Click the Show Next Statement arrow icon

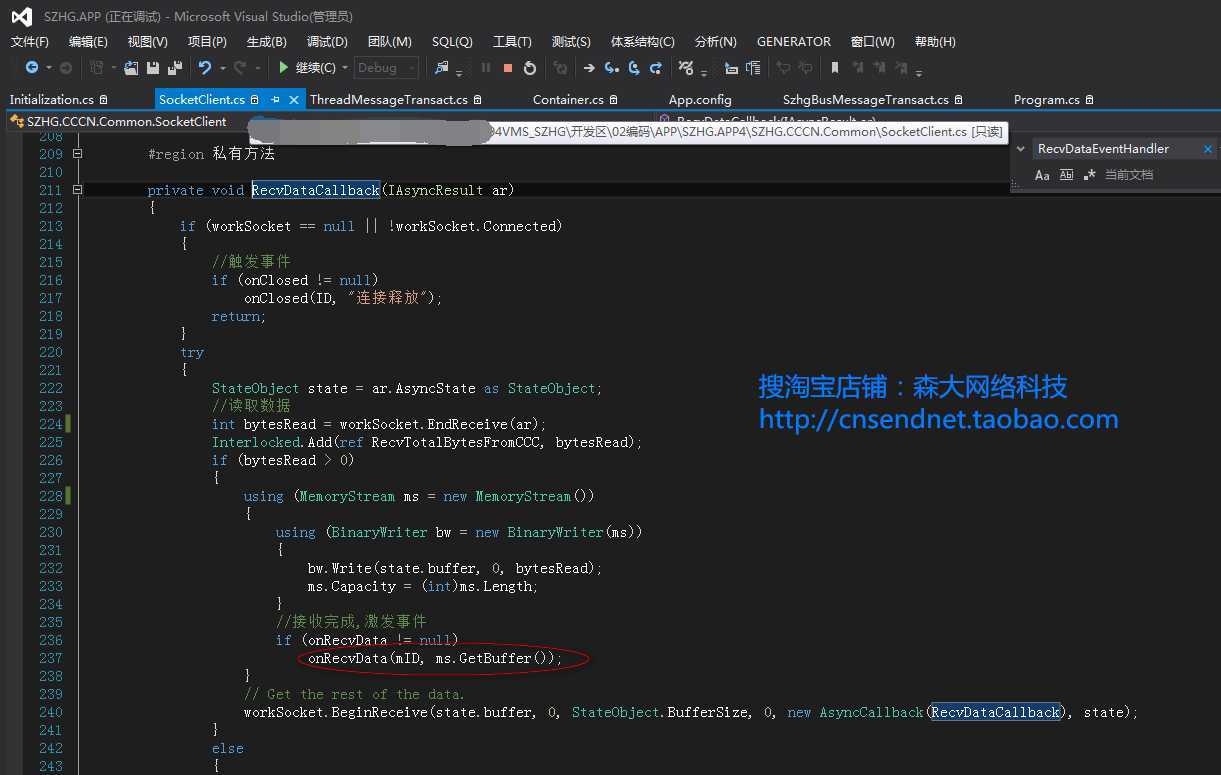(589, 67)
